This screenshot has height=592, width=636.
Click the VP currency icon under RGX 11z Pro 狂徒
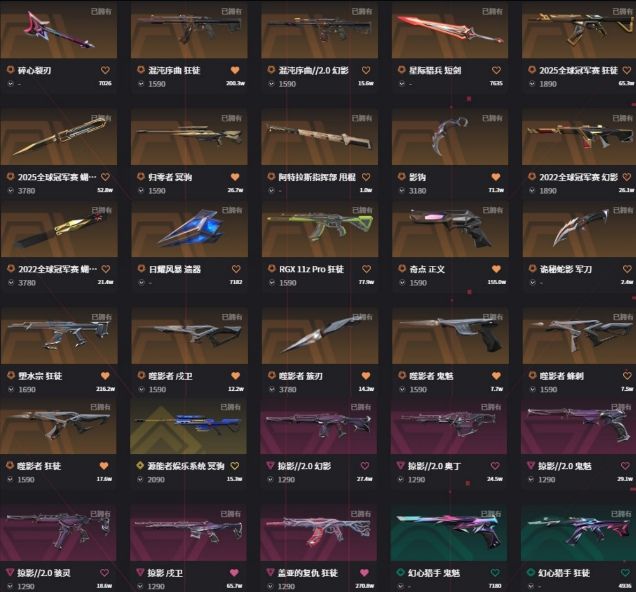272,283
